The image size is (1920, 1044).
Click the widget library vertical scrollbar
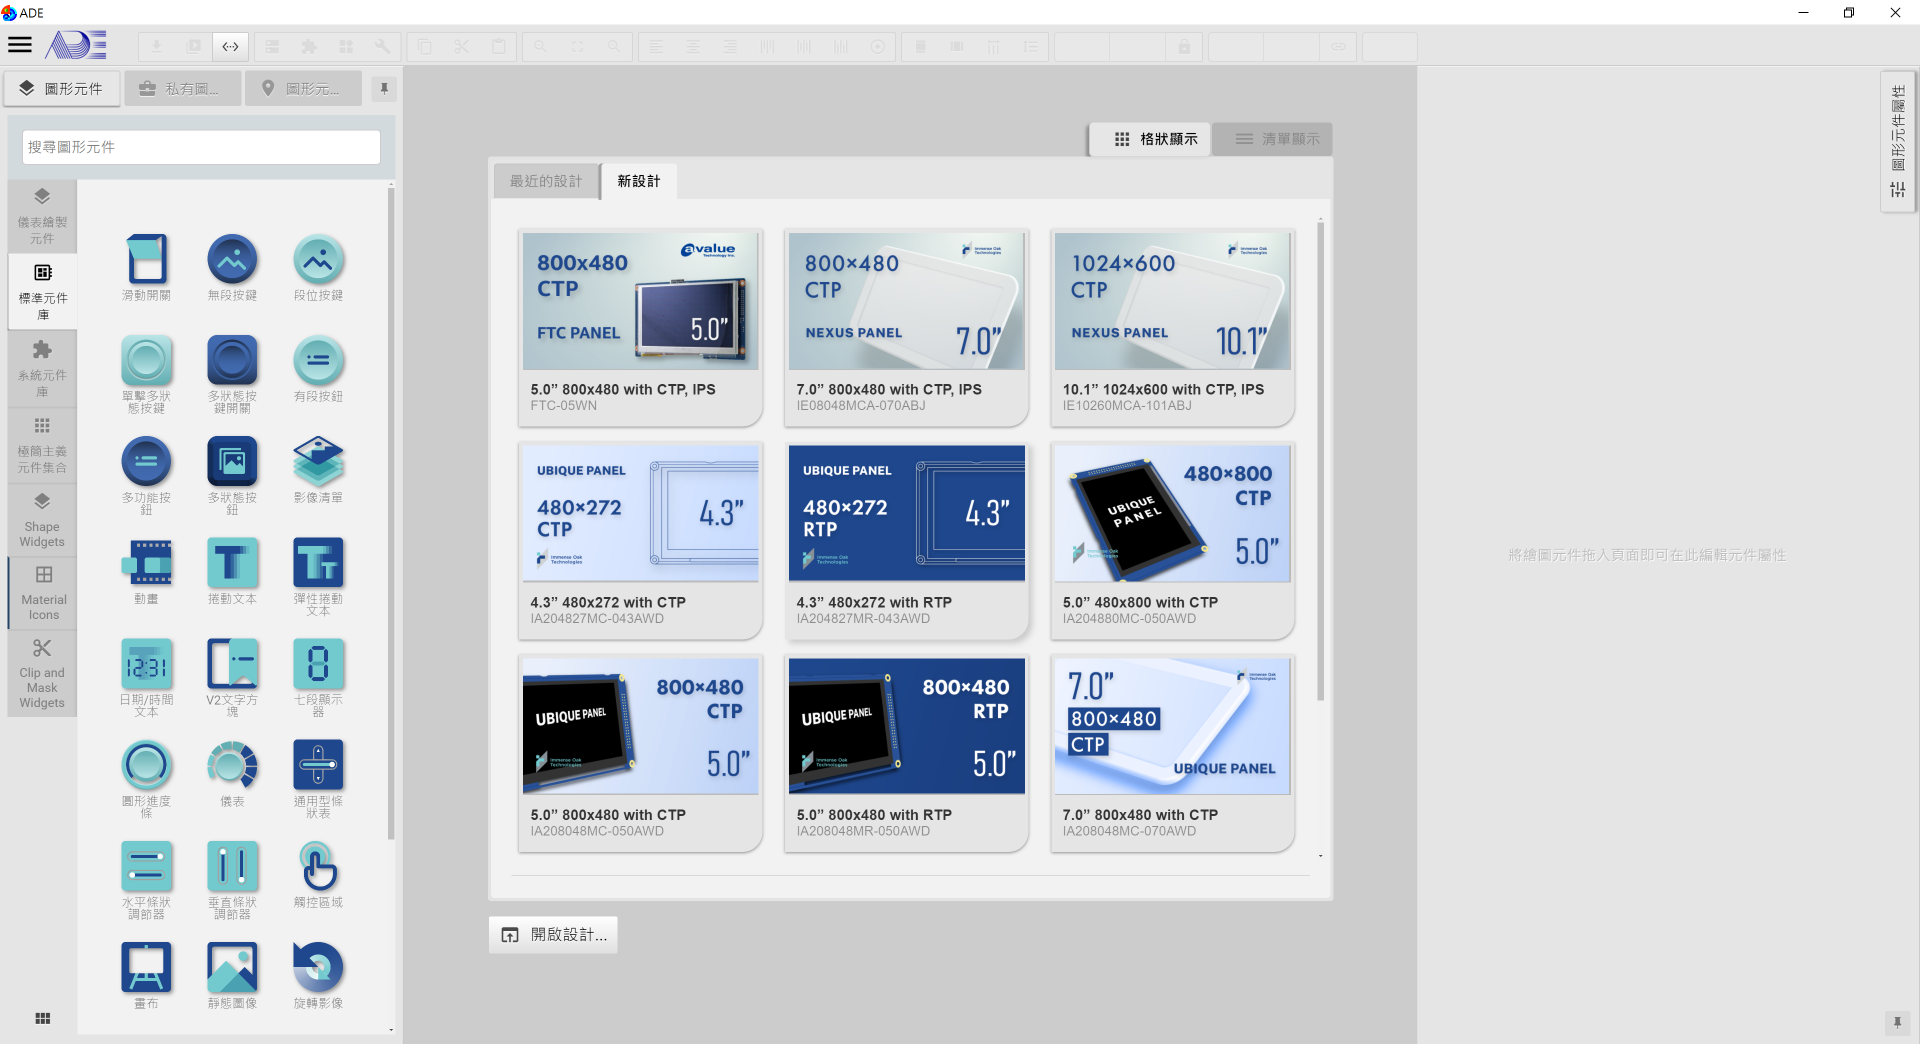pyautogui.click(x=391, y=515)
